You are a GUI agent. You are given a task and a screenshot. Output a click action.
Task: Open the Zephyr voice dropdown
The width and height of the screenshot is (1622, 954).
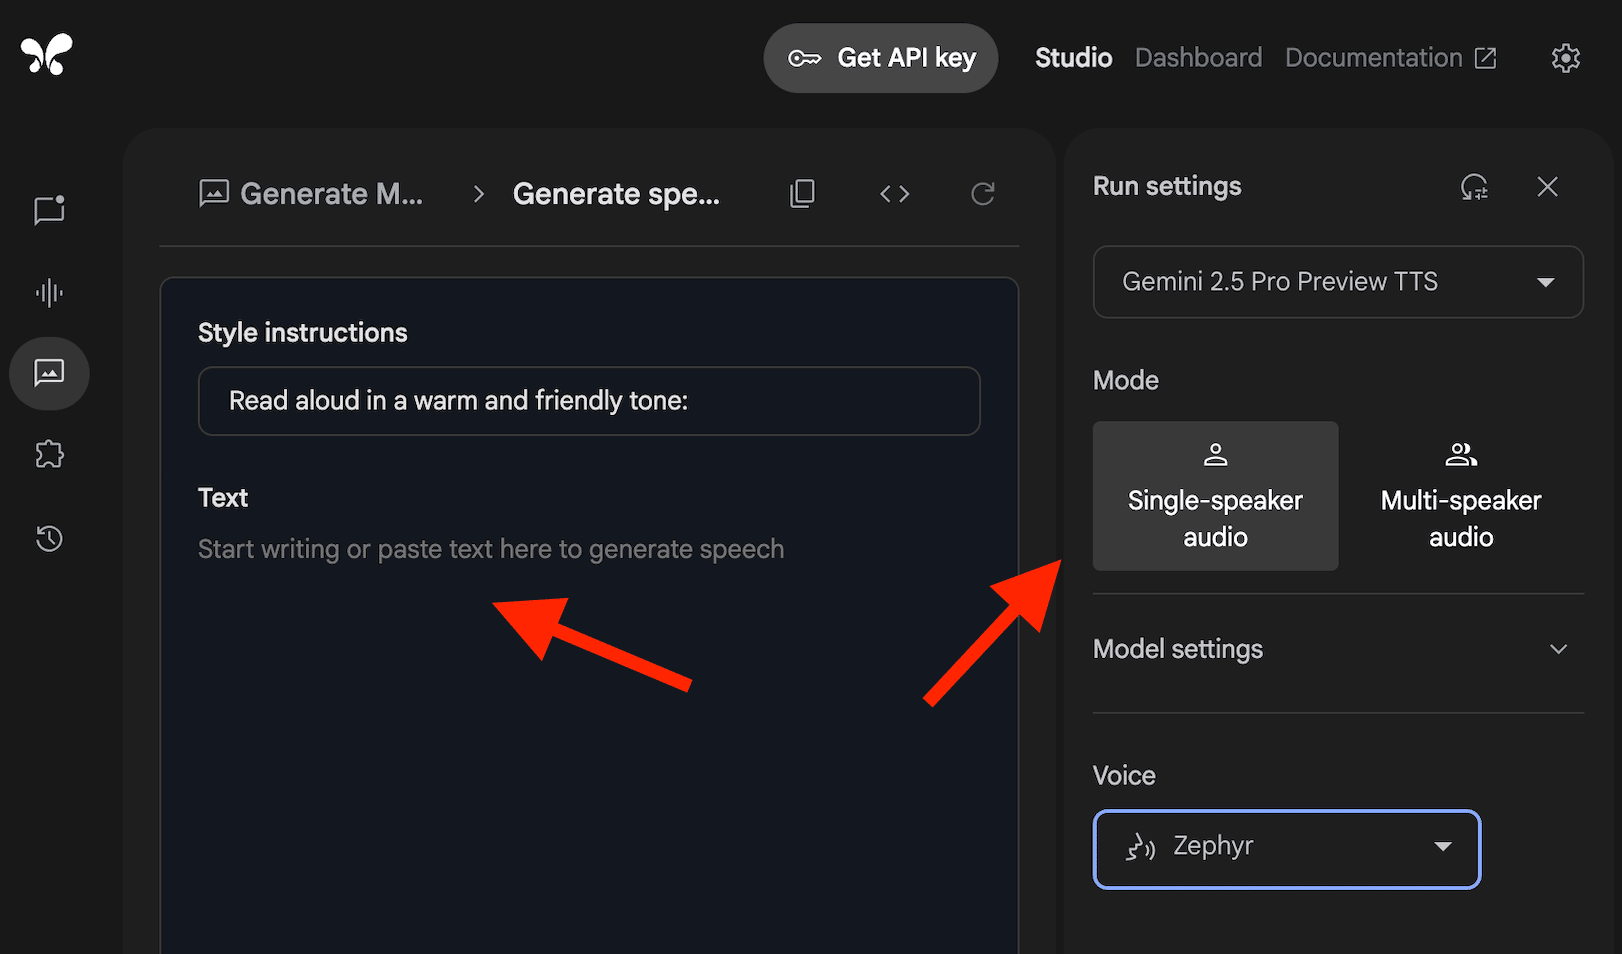click(x=1287, y=849)
